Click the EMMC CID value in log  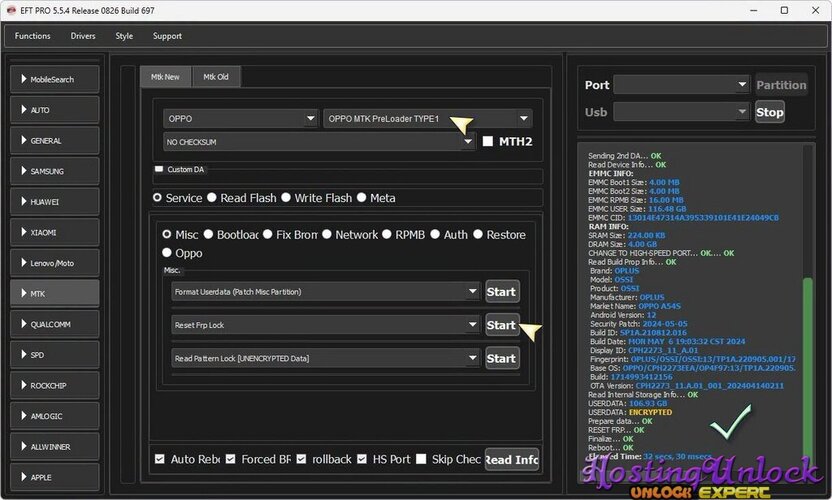pos(703,218)
